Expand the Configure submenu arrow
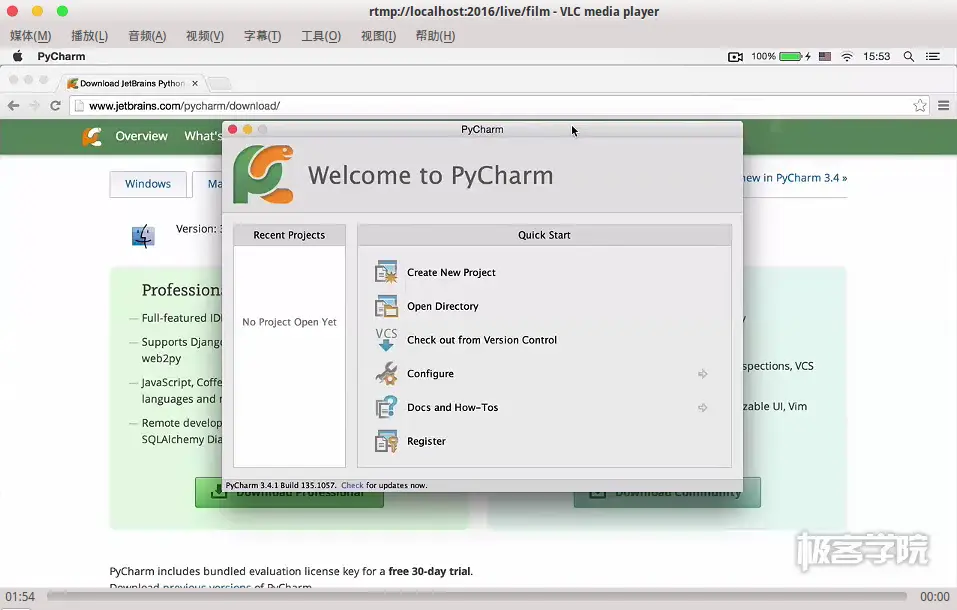 (x=702, y=374)
